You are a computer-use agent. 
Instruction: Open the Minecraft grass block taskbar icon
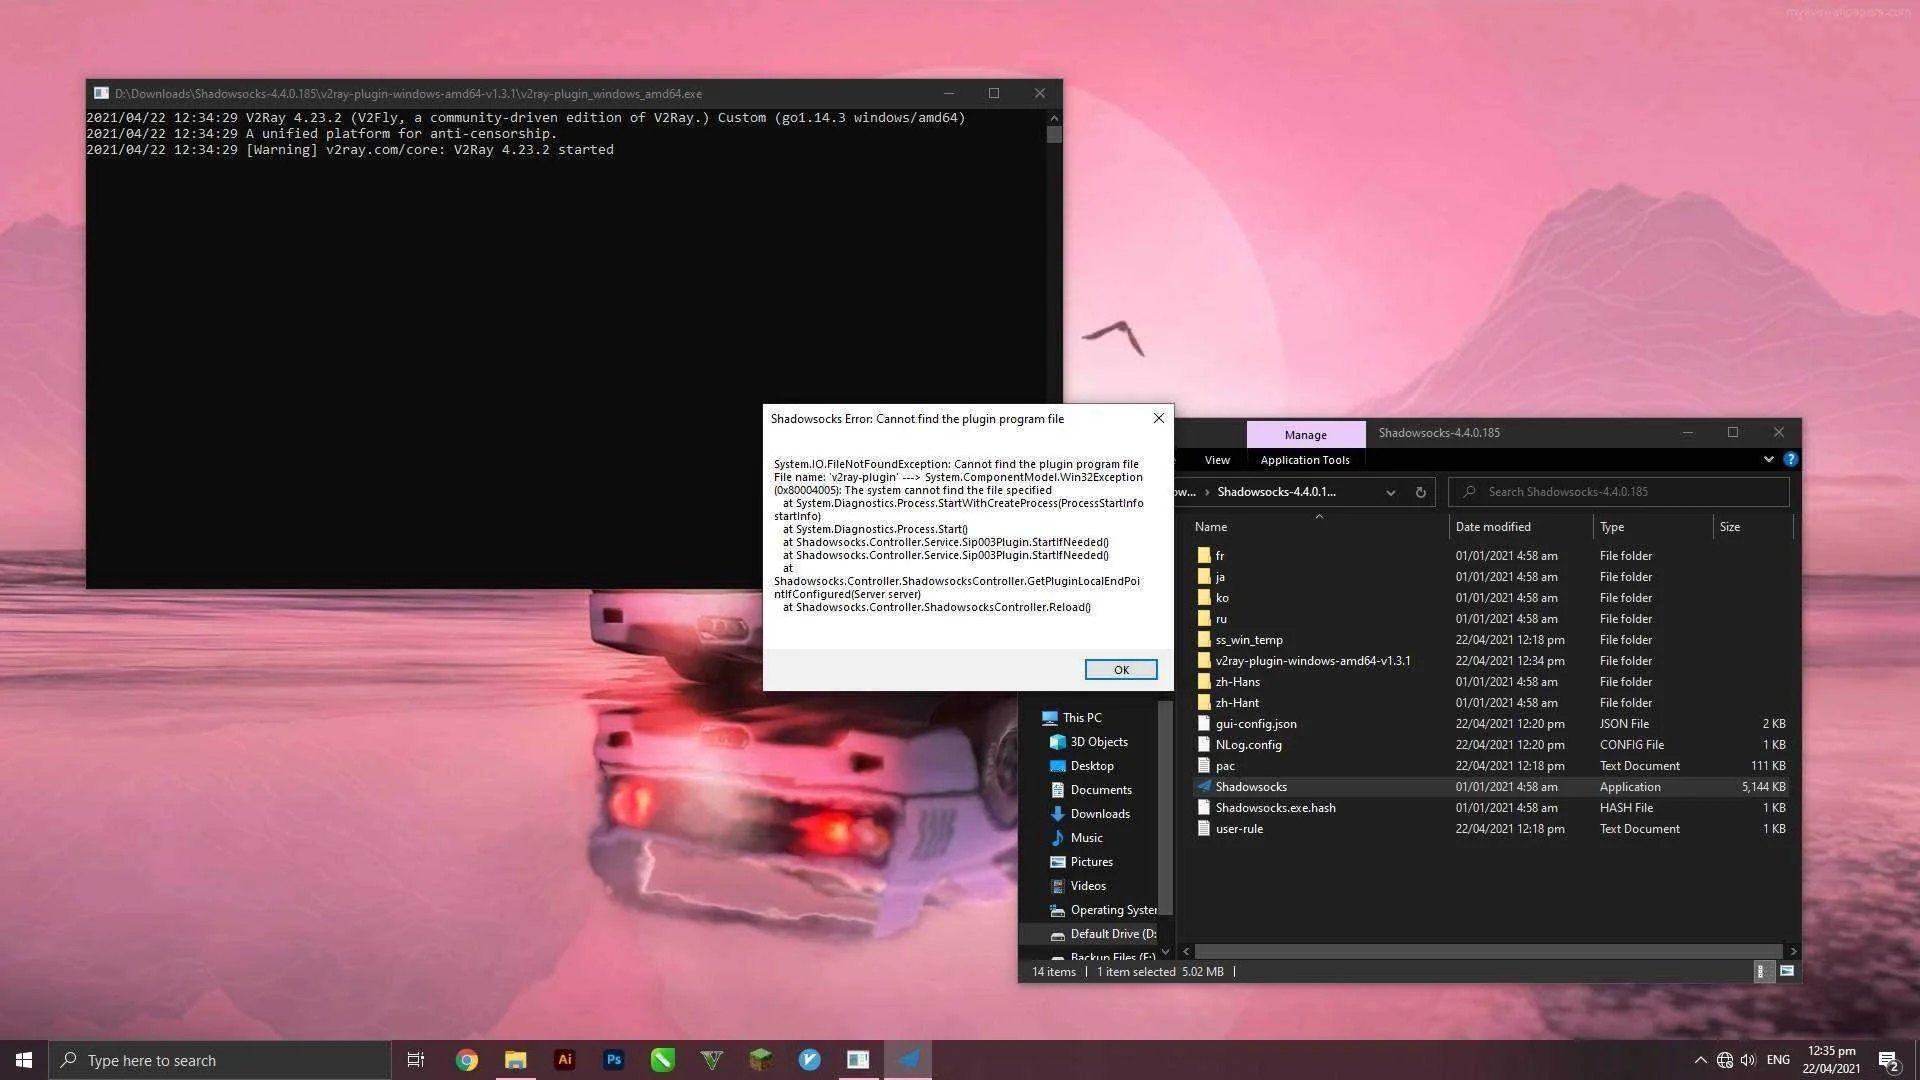pyautogui.click(x=760, y=1060)
